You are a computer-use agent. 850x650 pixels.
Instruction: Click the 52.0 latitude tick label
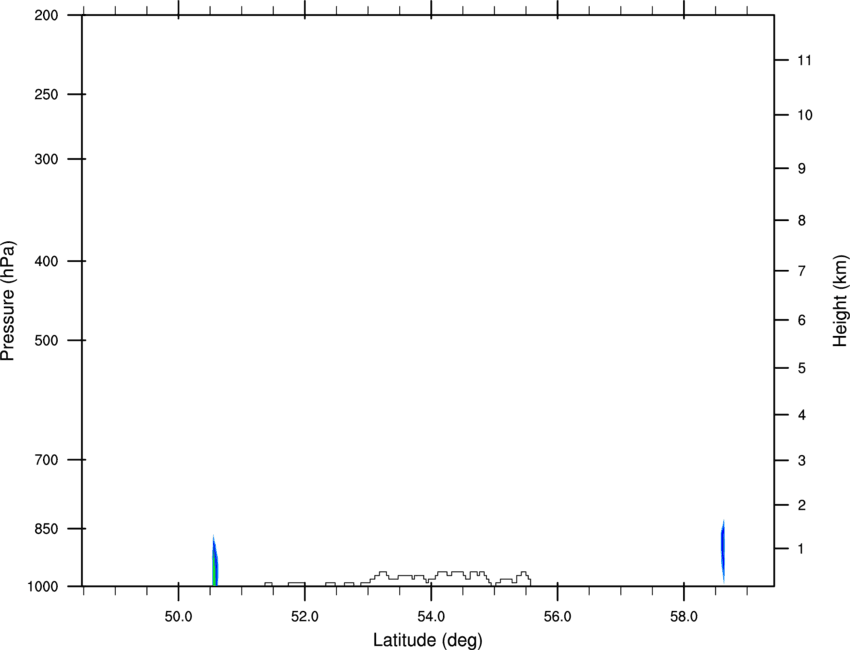pyautogui.click(x=305, y=617)
